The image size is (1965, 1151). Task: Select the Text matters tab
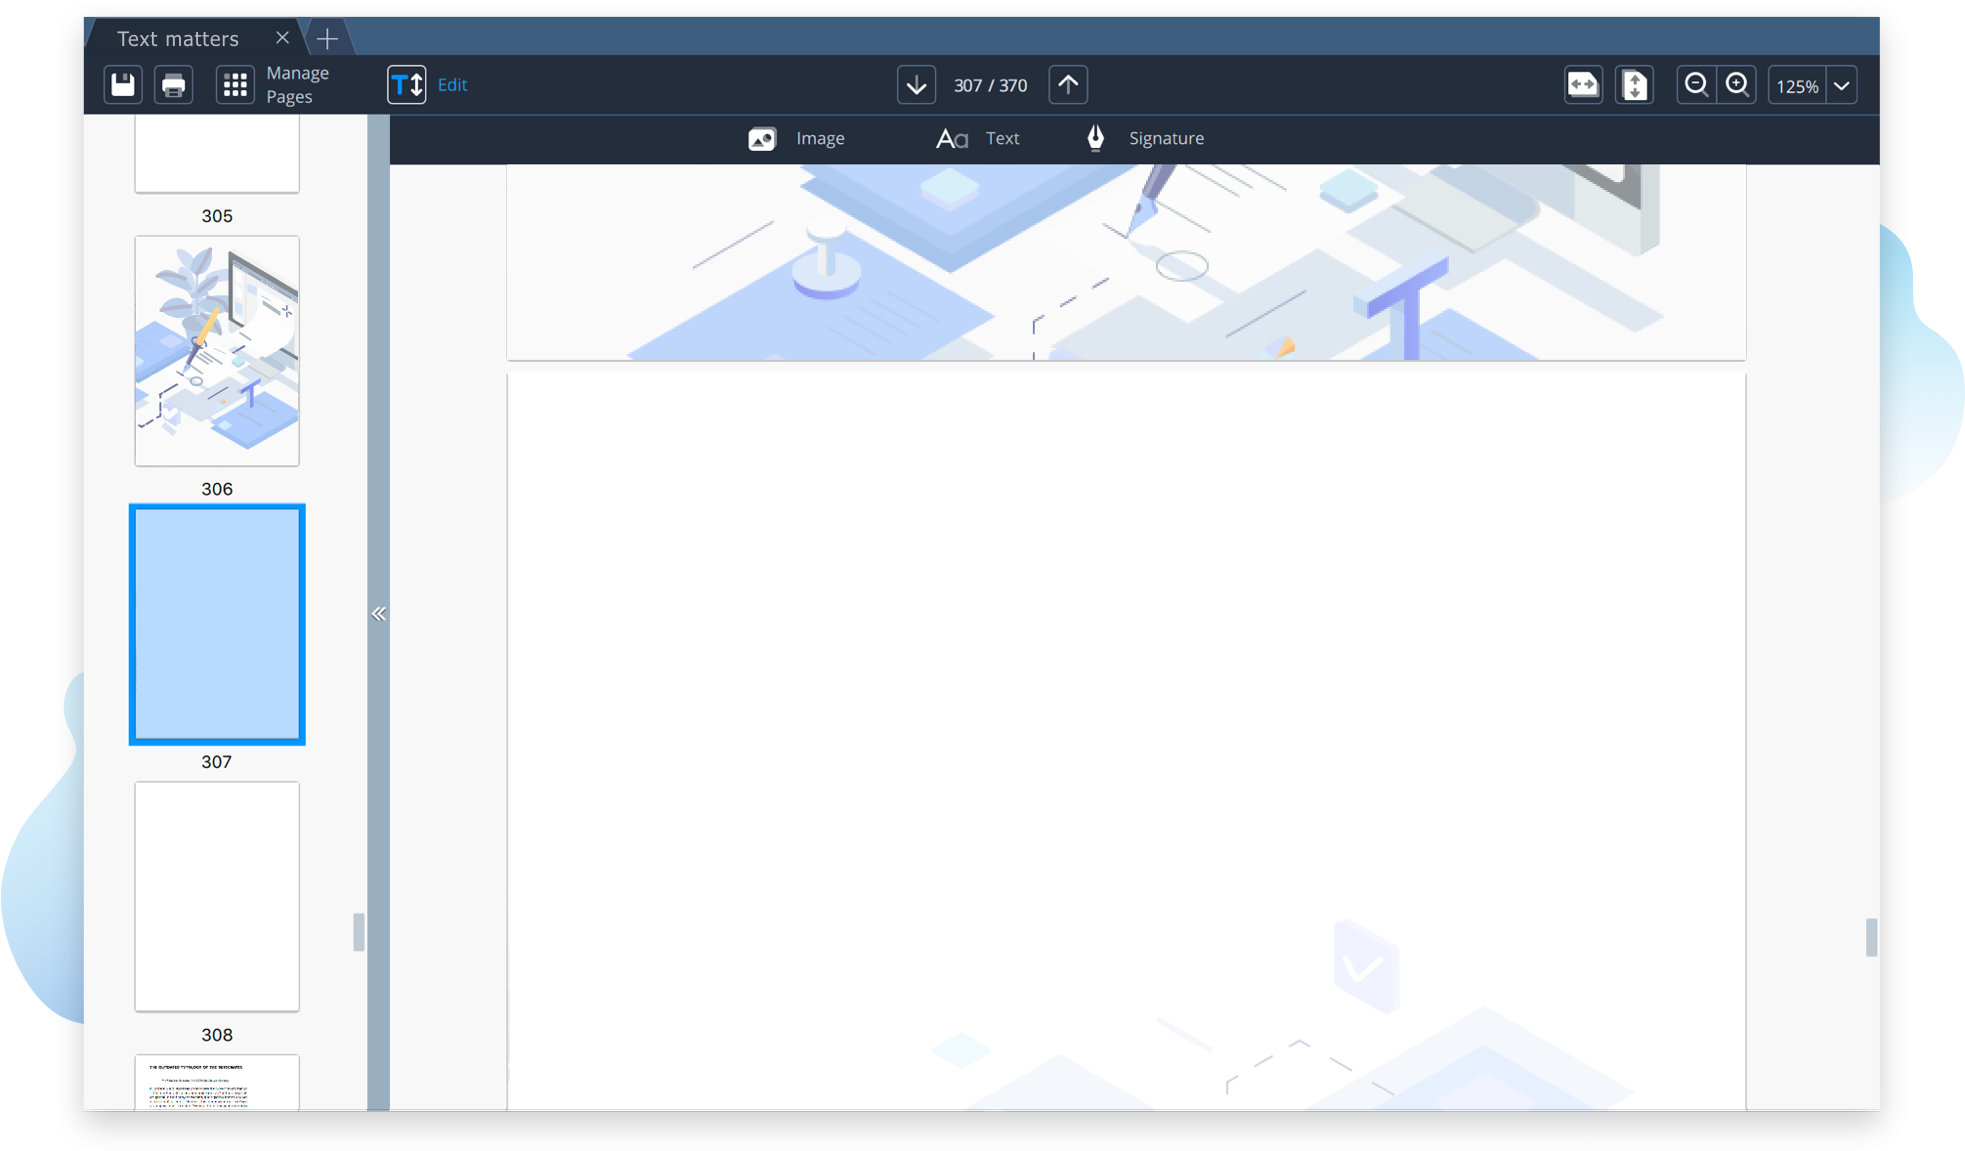[178, 39]
